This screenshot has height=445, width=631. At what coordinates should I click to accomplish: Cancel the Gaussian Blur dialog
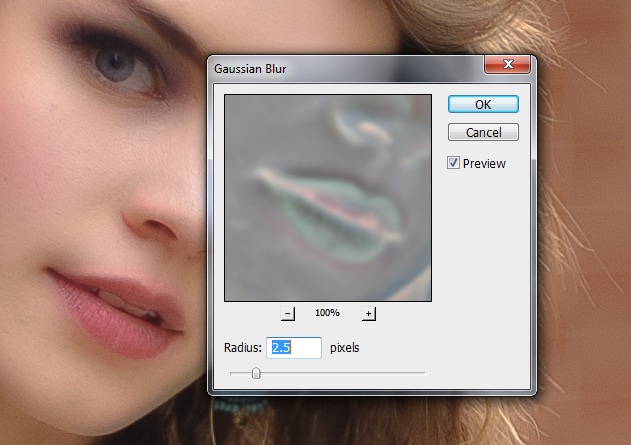[x=483, y=132]
